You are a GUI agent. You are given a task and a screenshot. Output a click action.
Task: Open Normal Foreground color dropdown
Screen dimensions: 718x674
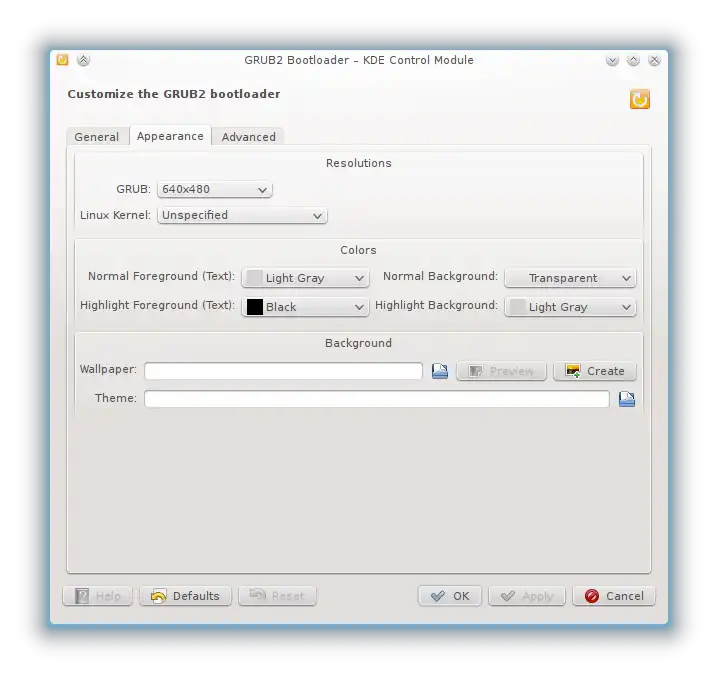tap(305, 278)
